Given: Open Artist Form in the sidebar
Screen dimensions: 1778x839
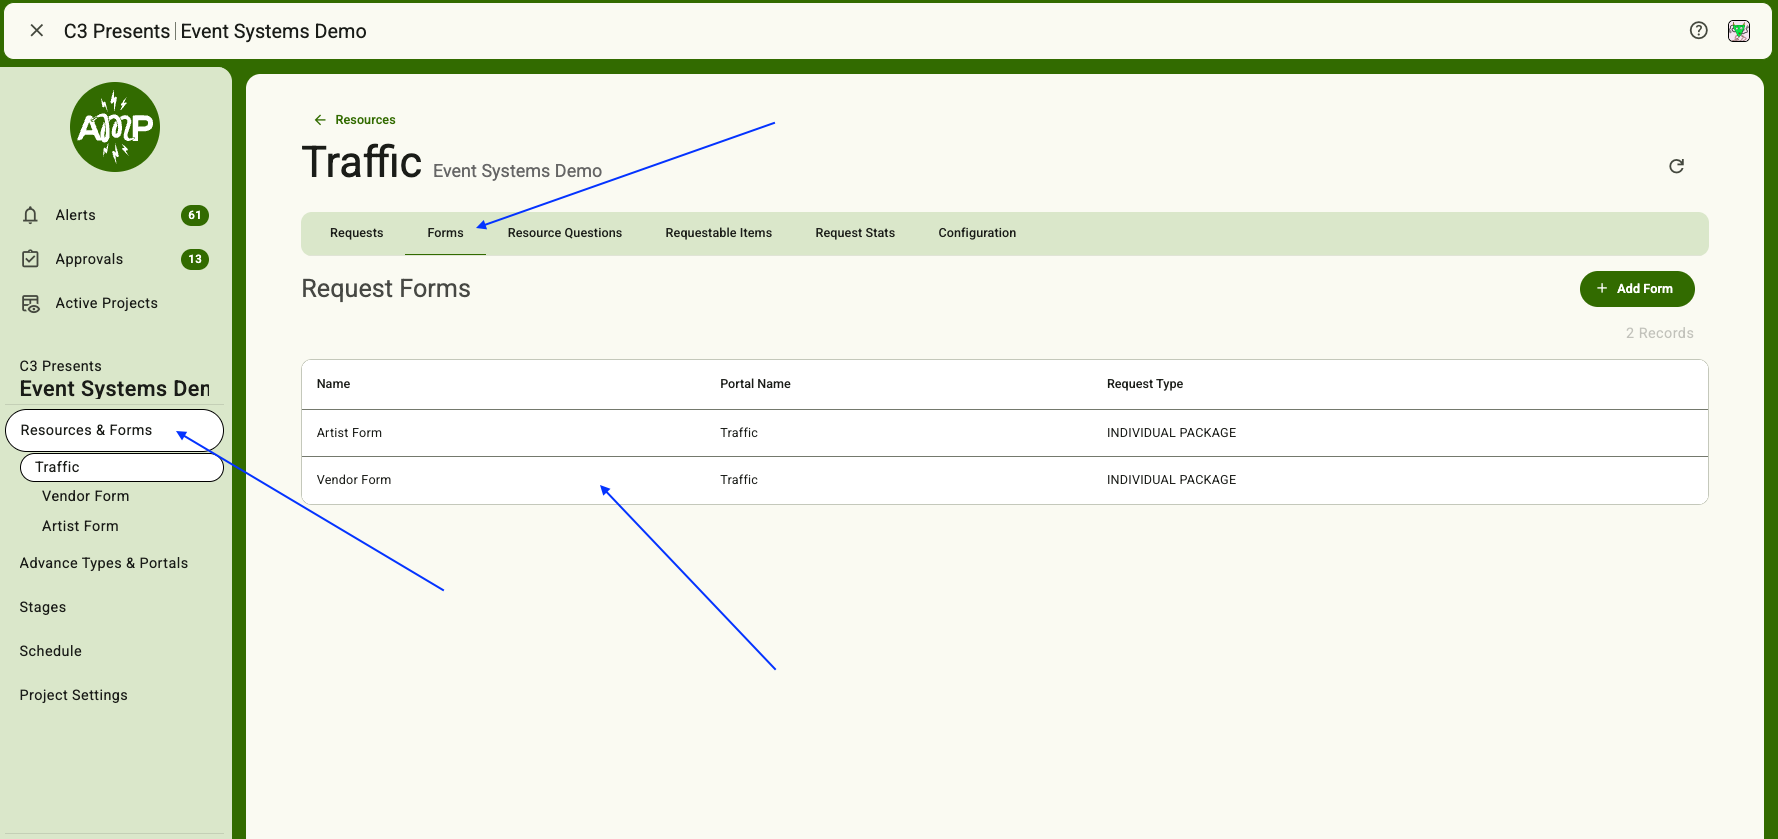Looking at the screenshot, I should point(80,526).
